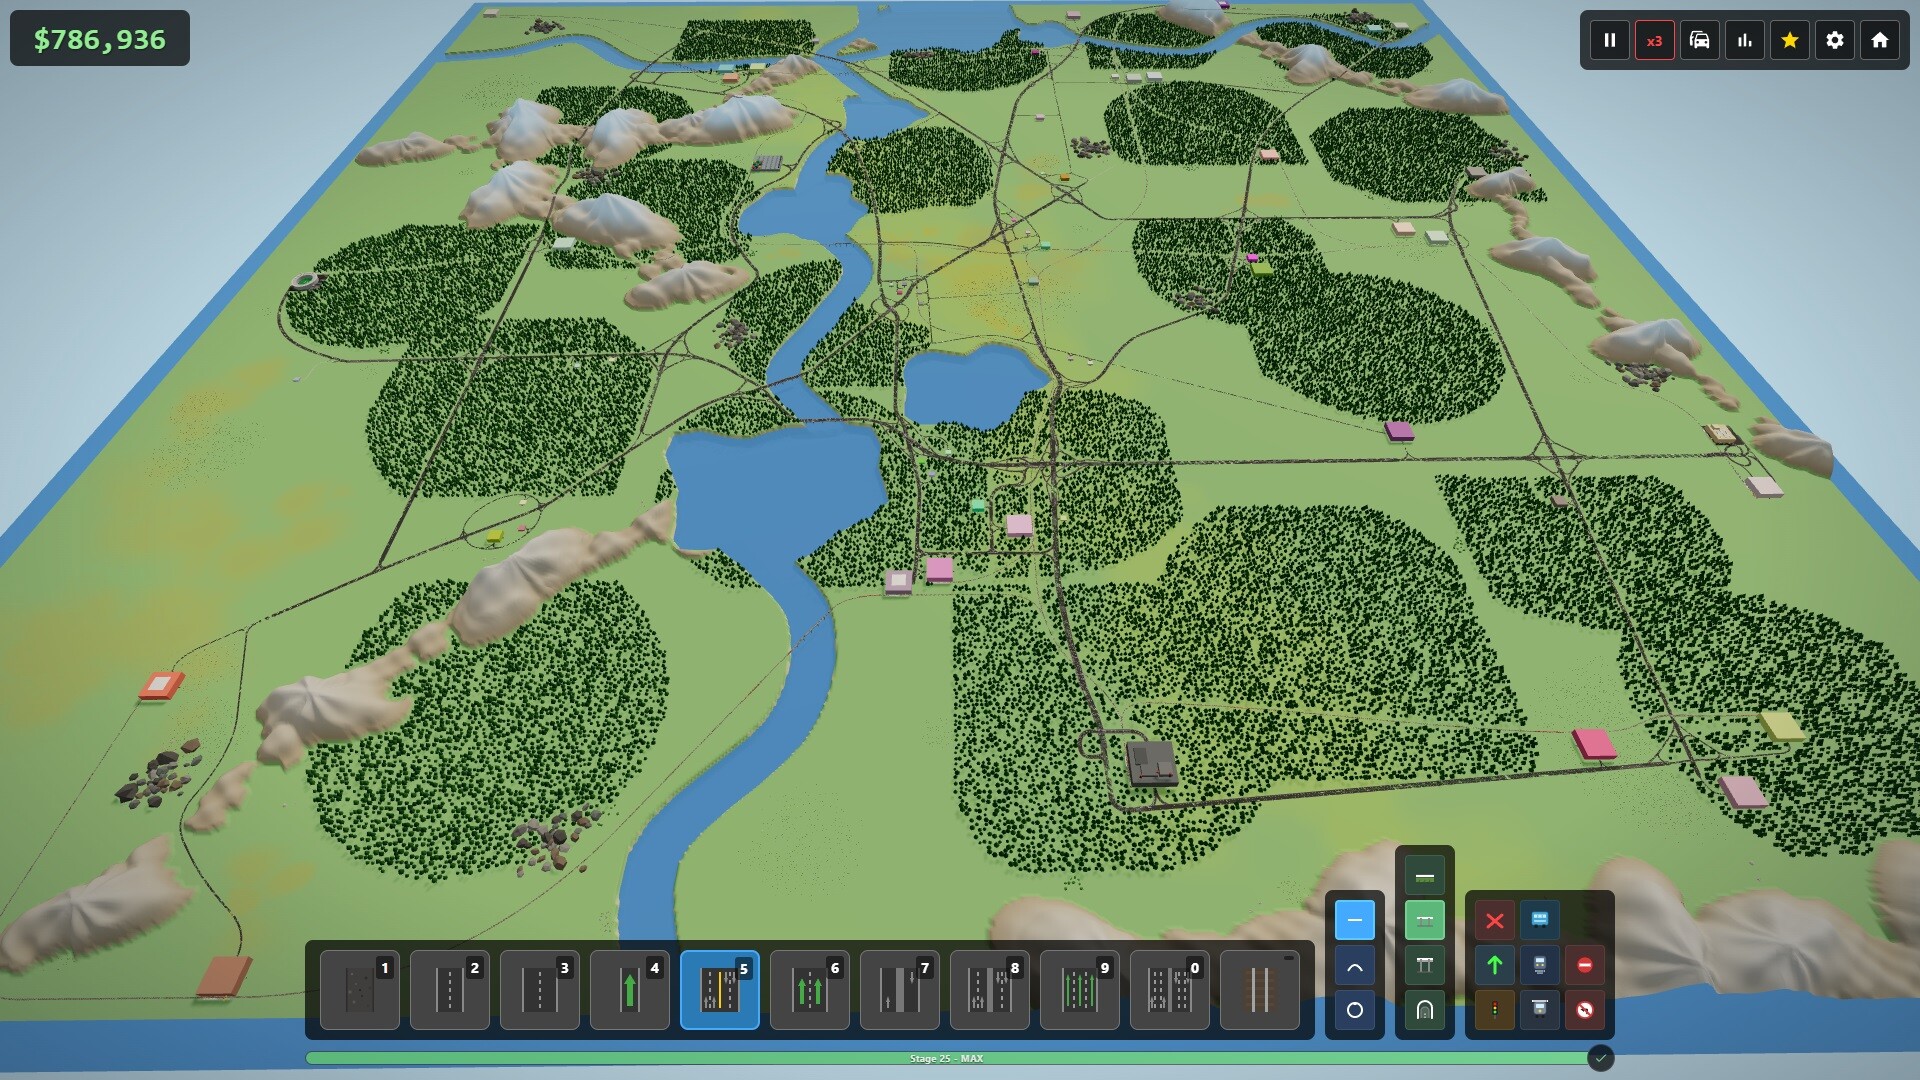Click the circular lake in map center
Viewport: 1920px width, 1080px height.
click(x=973, y=385)
